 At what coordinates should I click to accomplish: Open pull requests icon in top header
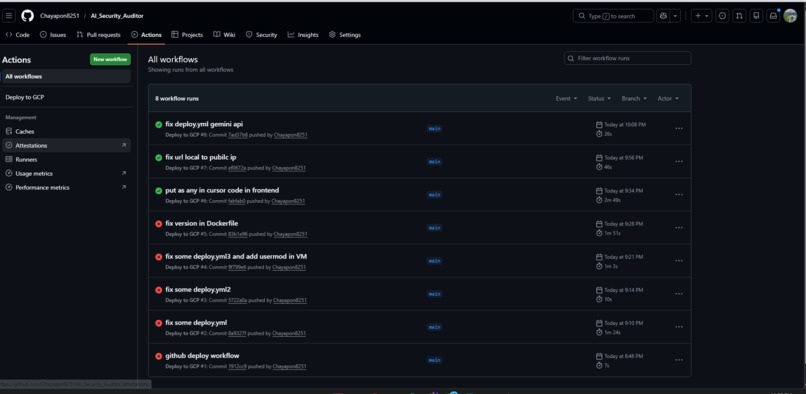pyautogui.click(x=739, y=16)
